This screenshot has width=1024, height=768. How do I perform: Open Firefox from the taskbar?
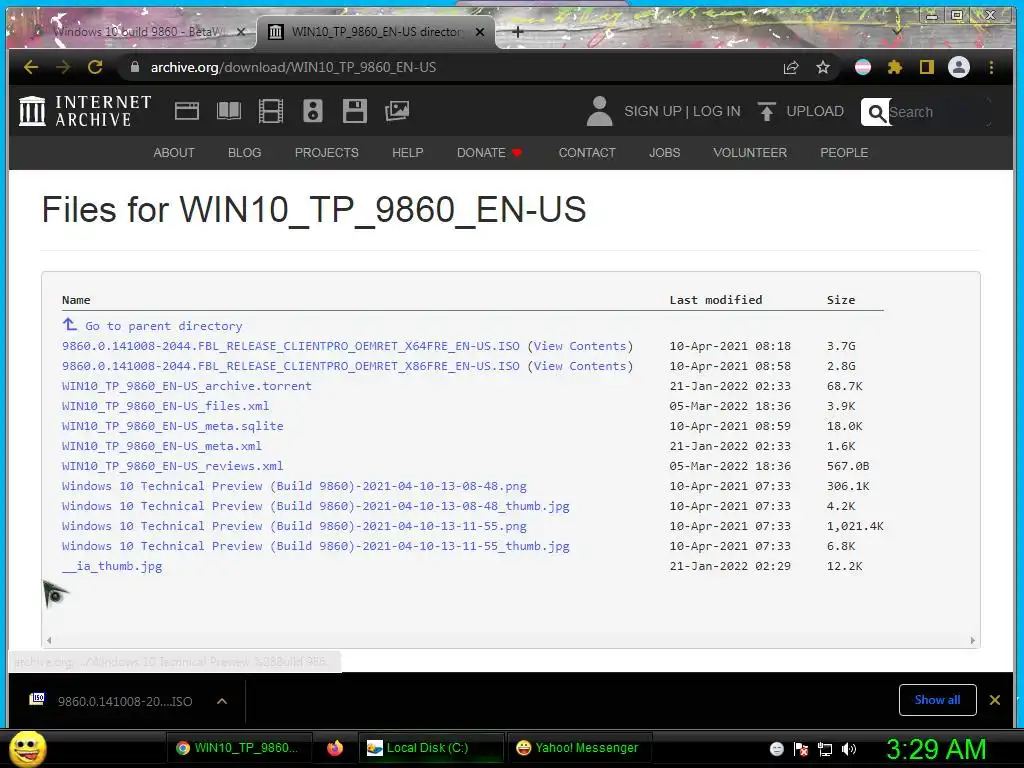(x=335, y=748)
